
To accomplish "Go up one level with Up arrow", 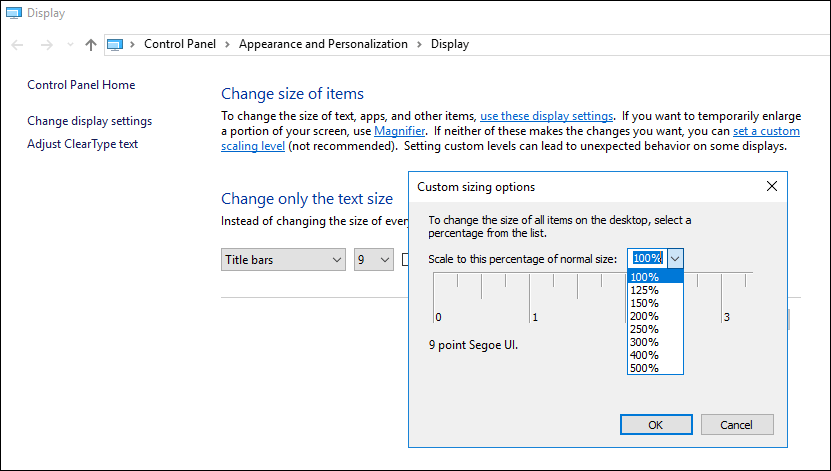I will 91,44.
